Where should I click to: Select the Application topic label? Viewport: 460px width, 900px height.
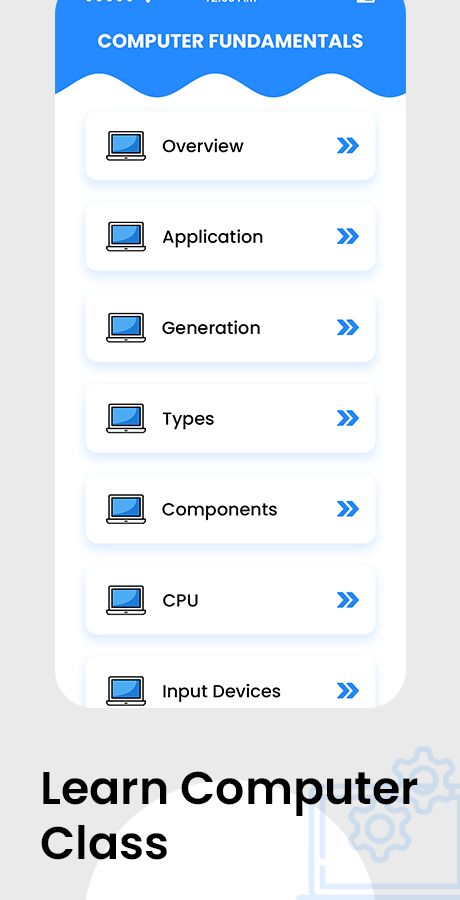tap(212, 237)
